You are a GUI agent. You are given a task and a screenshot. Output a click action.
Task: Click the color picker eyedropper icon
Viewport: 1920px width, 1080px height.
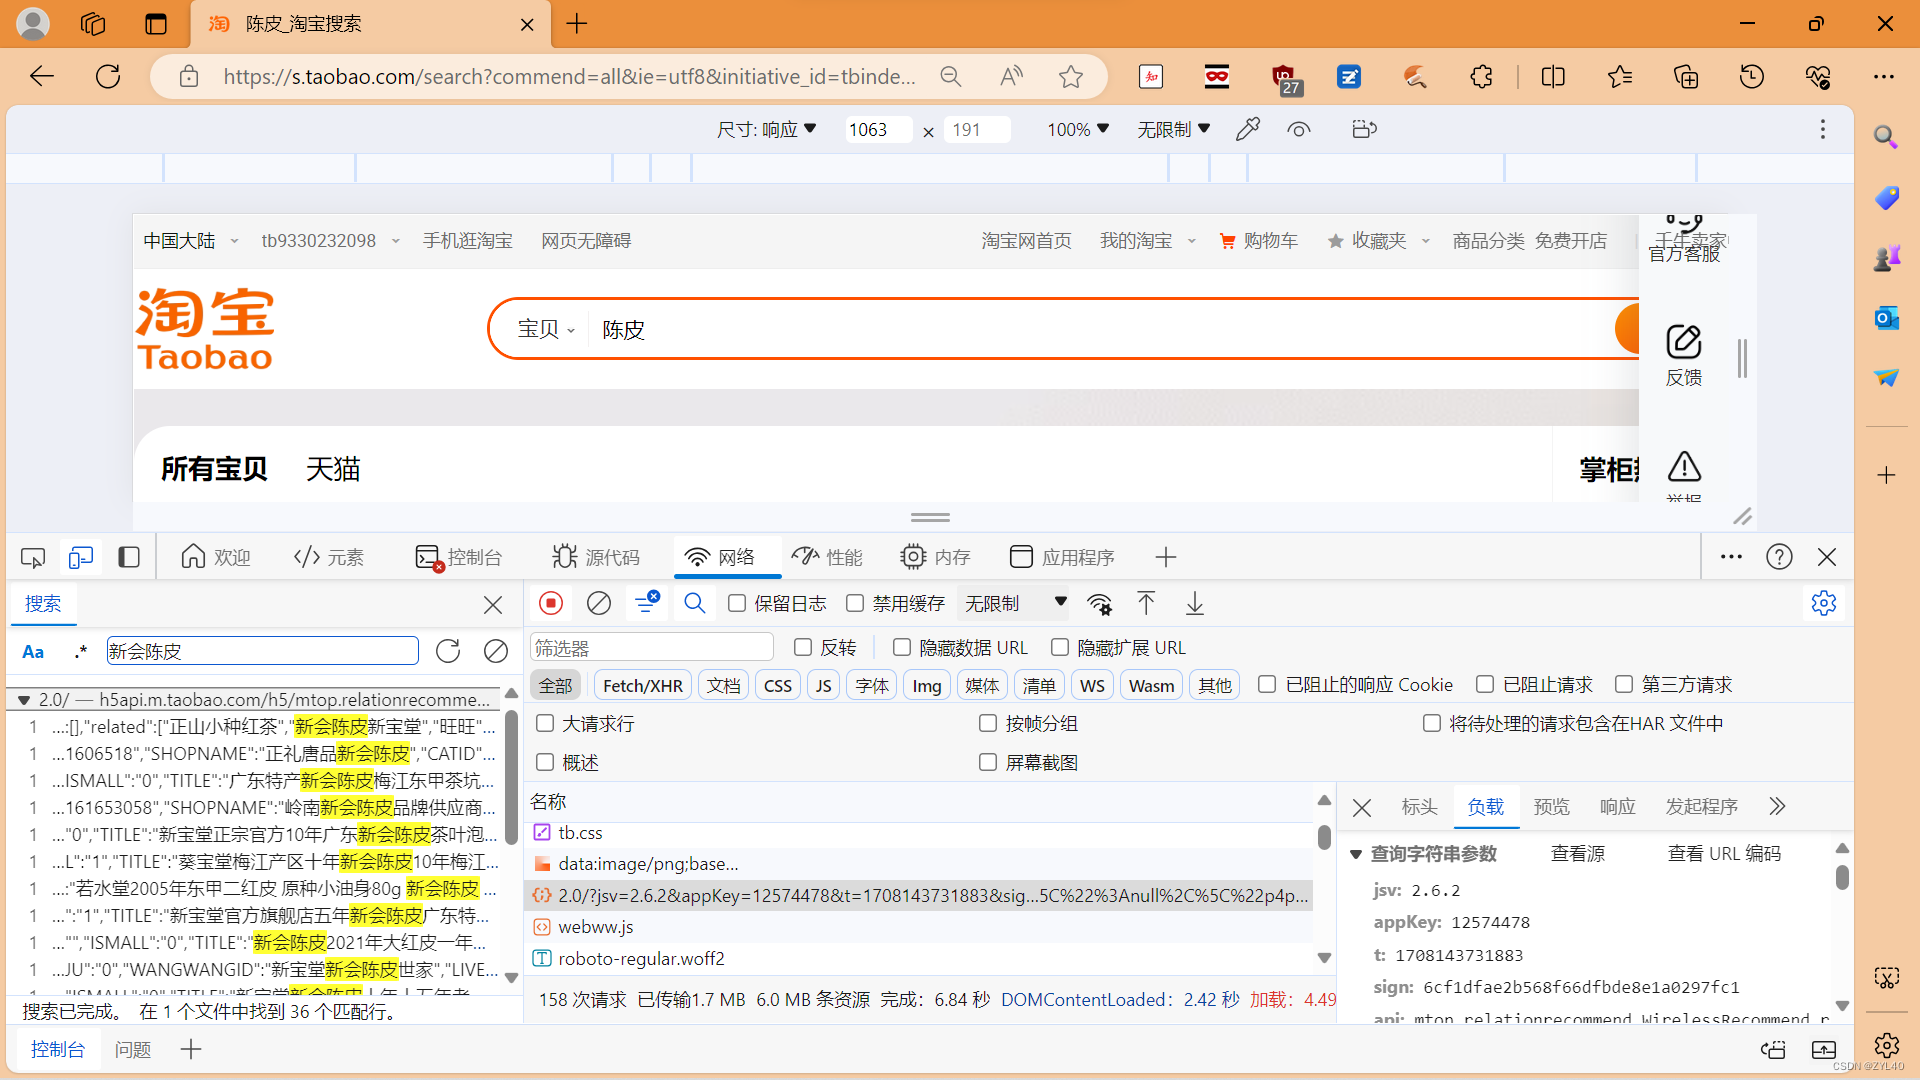coord(1248,129)
